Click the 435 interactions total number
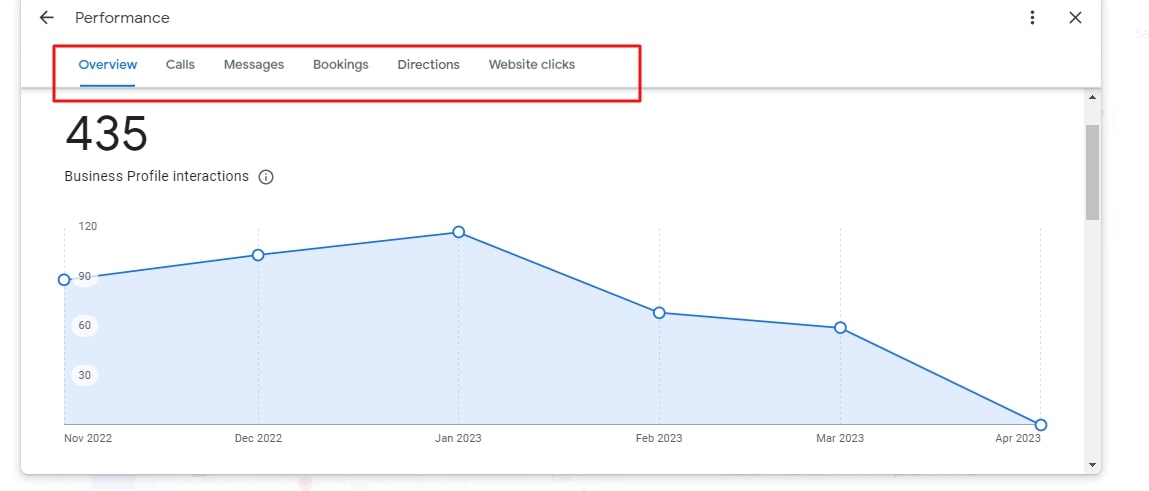The width and height of the screenshot is (1149, 491). click(x=107, y=134)
